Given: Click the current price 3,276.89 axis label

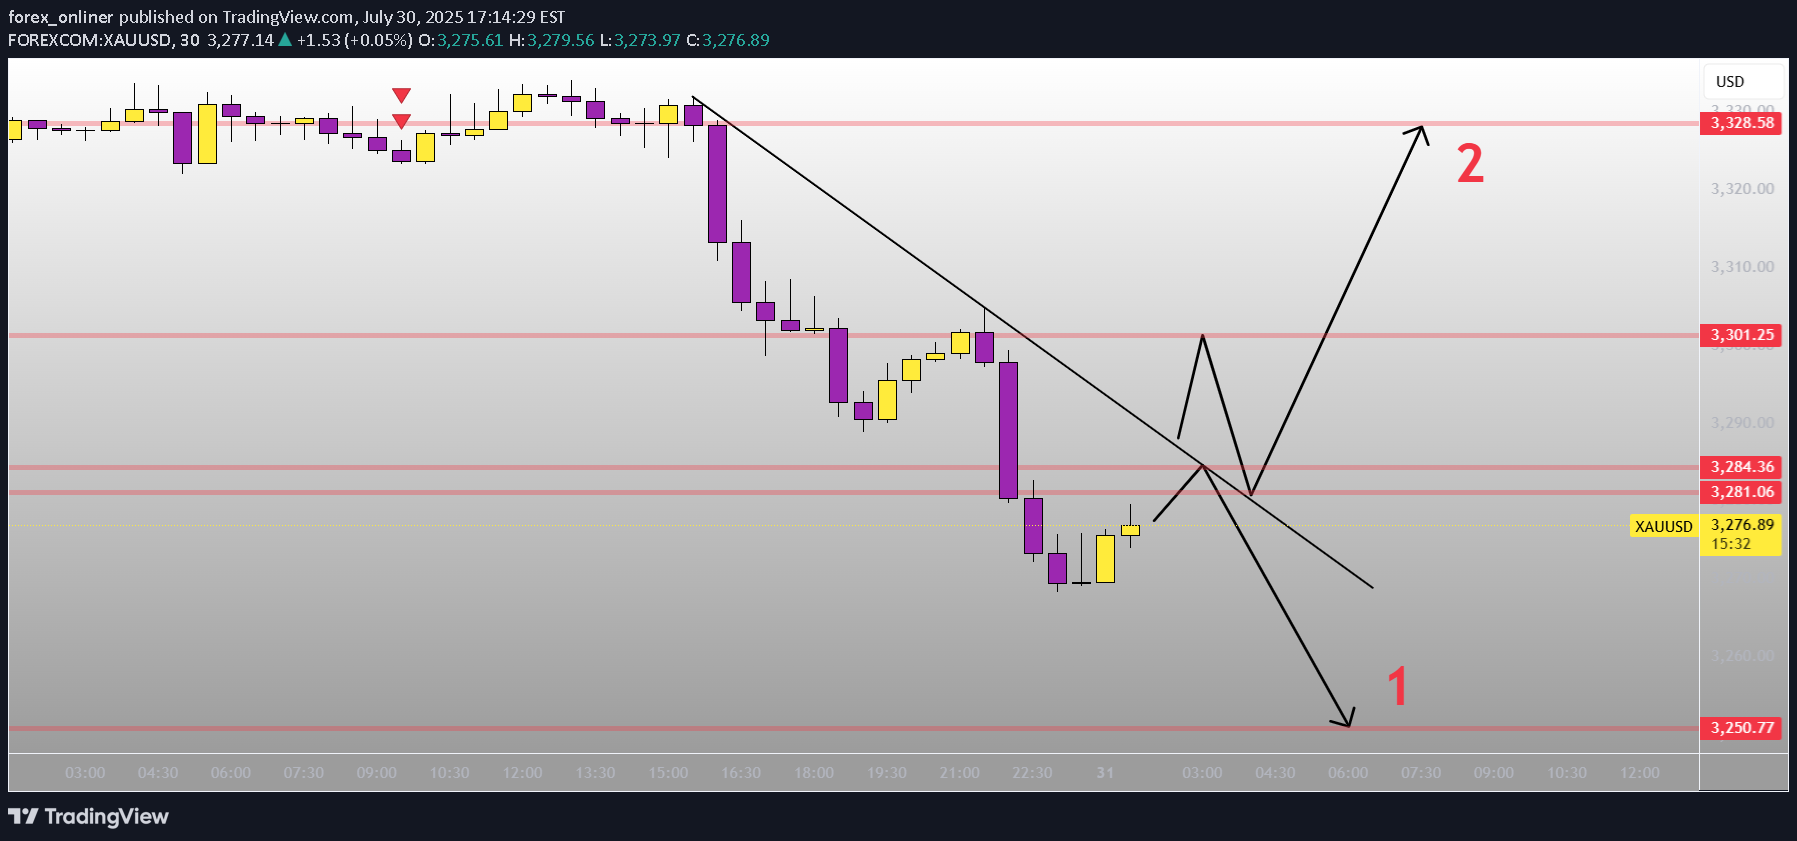Looking at the screenshot, I should [1742, 525].
